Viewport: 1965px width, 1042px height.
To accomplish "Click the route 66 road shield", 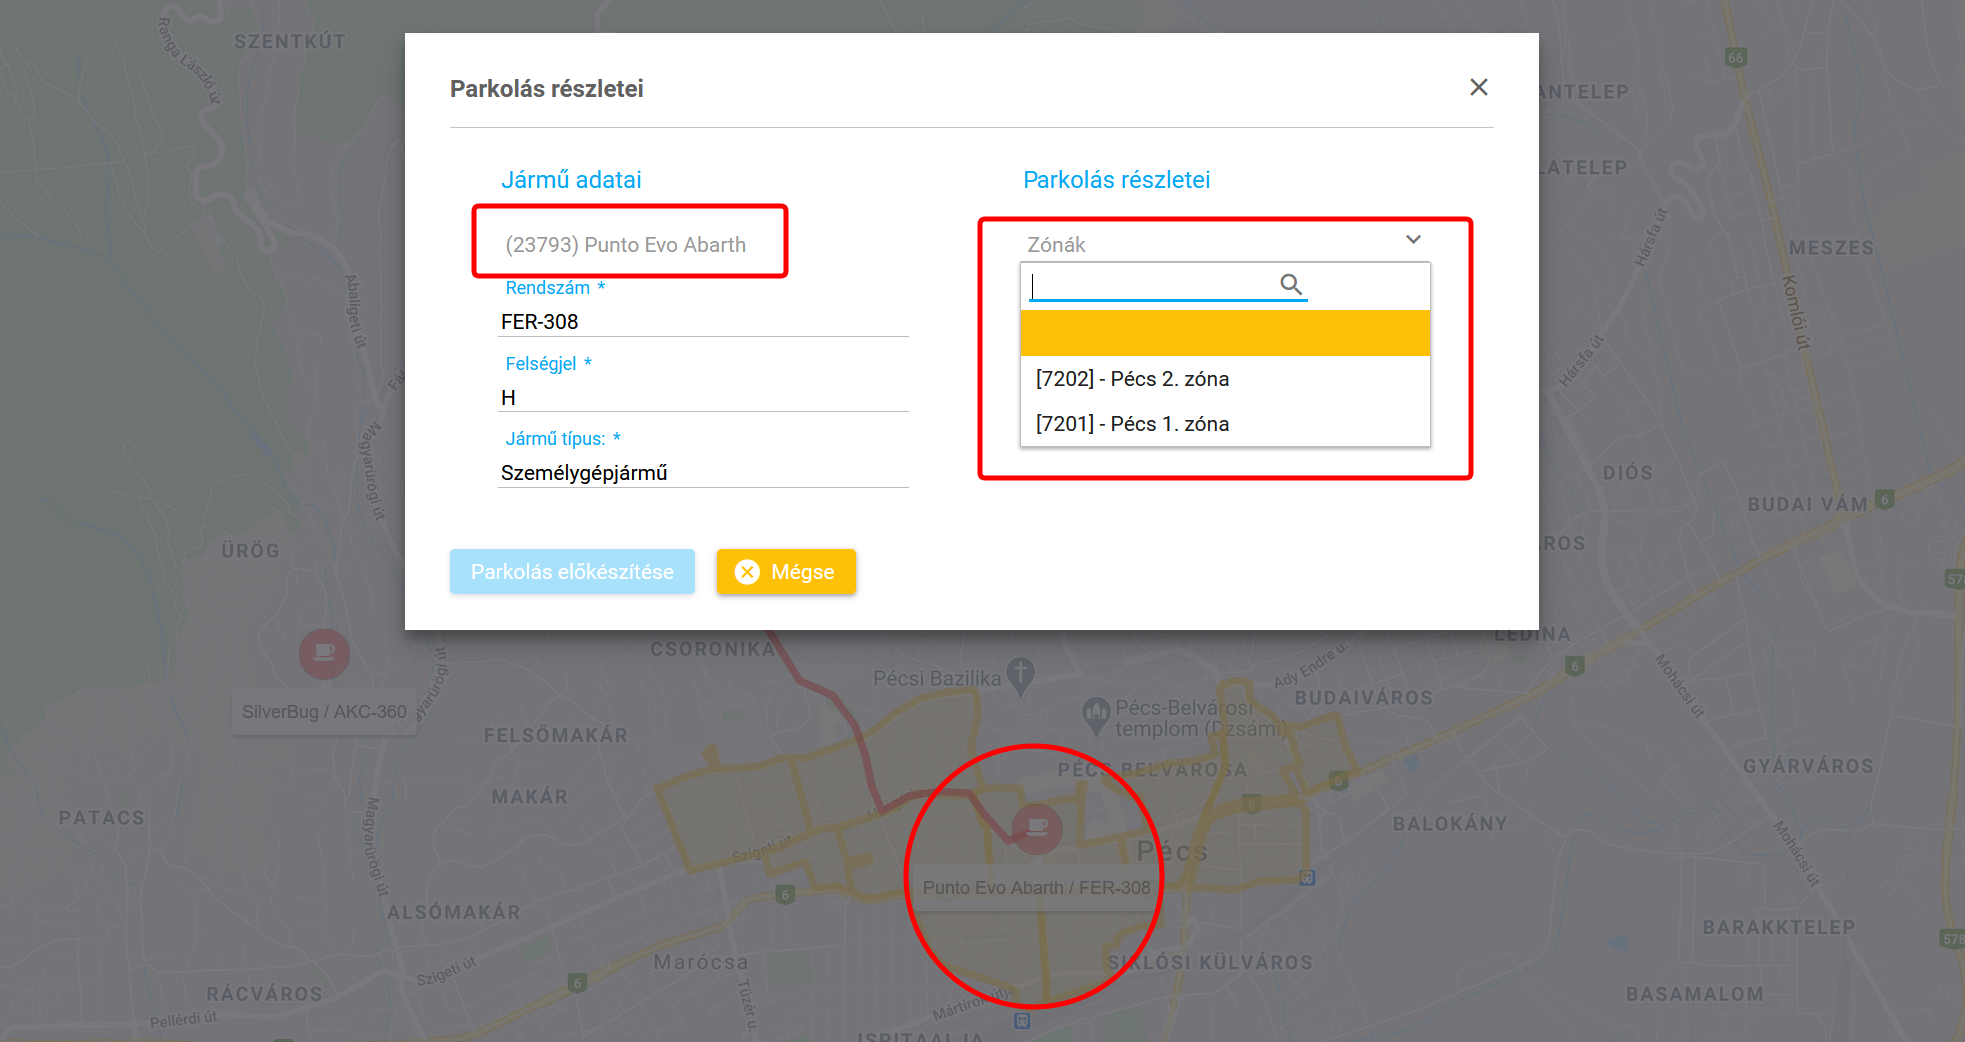I will point(1736,57).
